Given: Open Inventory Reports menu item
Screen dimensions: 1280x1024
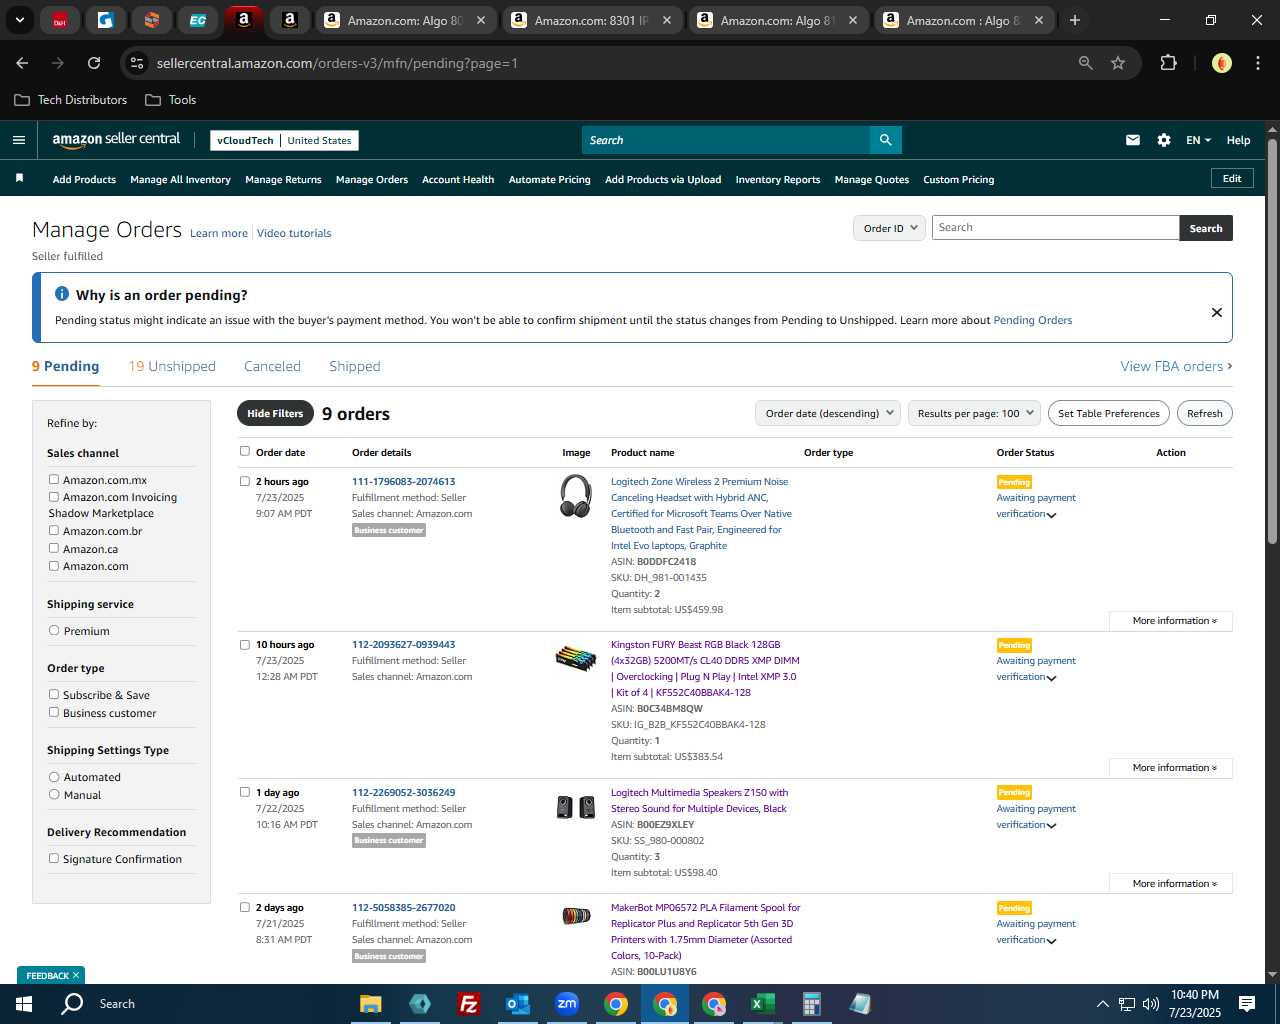Looking at the screenshot, I should tap(778, 180).
